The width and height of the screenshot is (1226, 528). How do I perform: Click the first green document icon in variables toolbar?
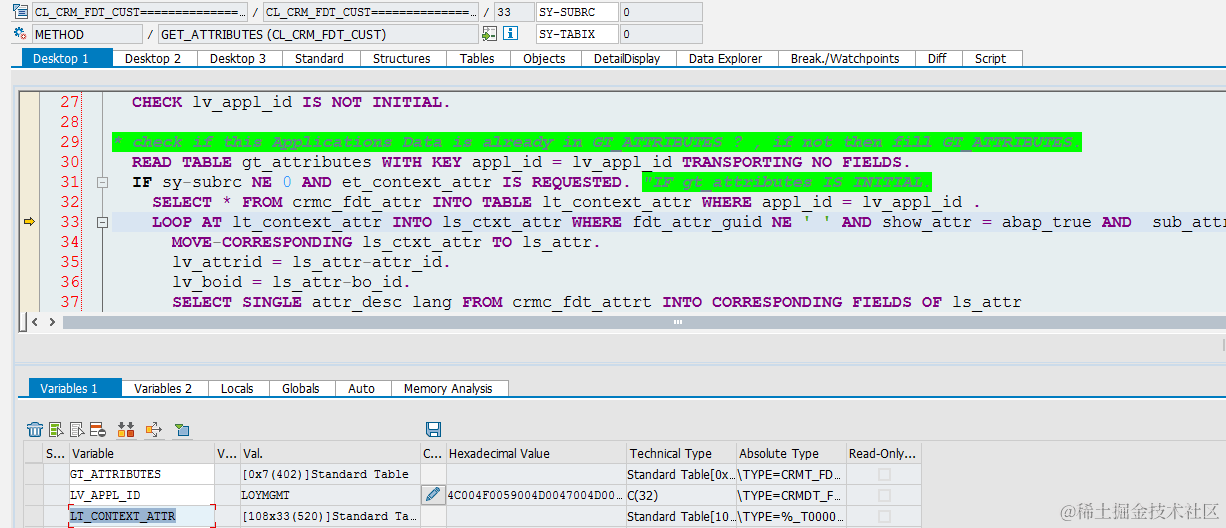pos(58,430)
